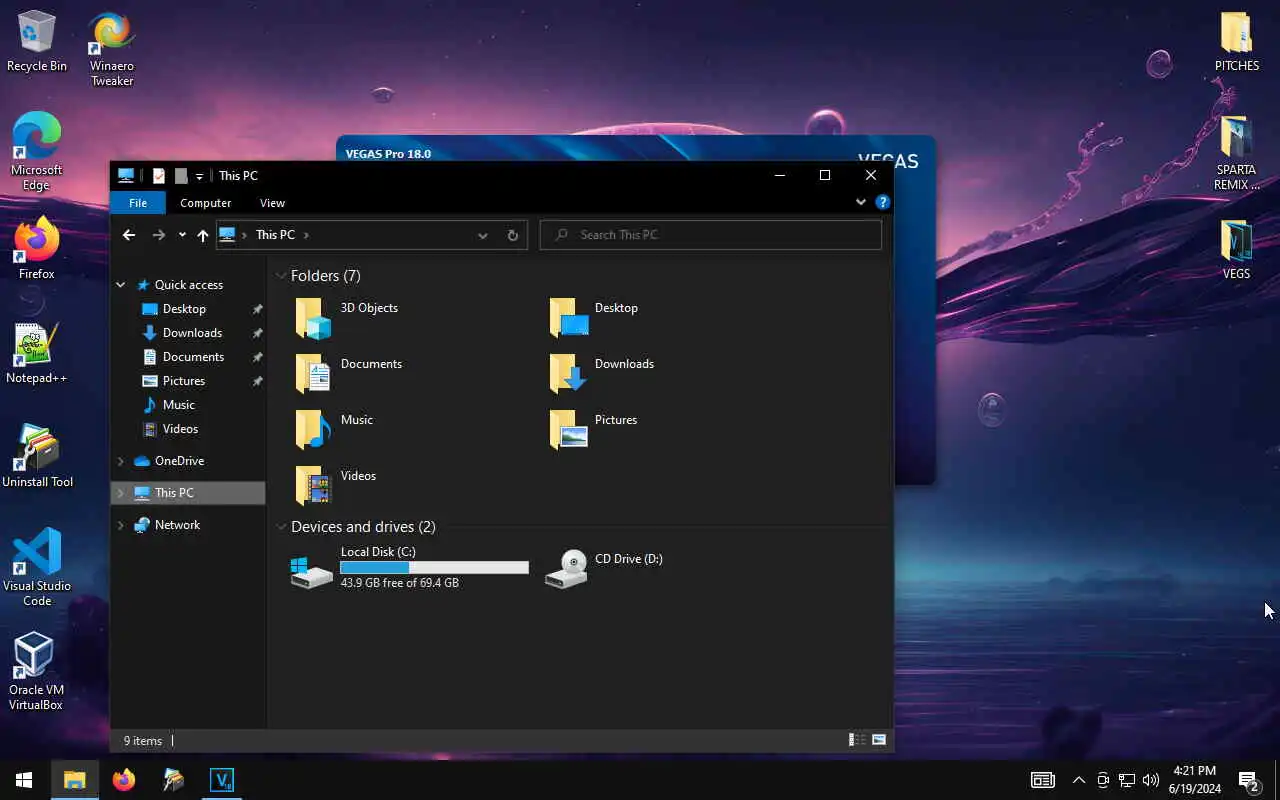Switch to large icons view in status bar
The height and width of the screenshot is (800, 1280).
pos(879,740)
